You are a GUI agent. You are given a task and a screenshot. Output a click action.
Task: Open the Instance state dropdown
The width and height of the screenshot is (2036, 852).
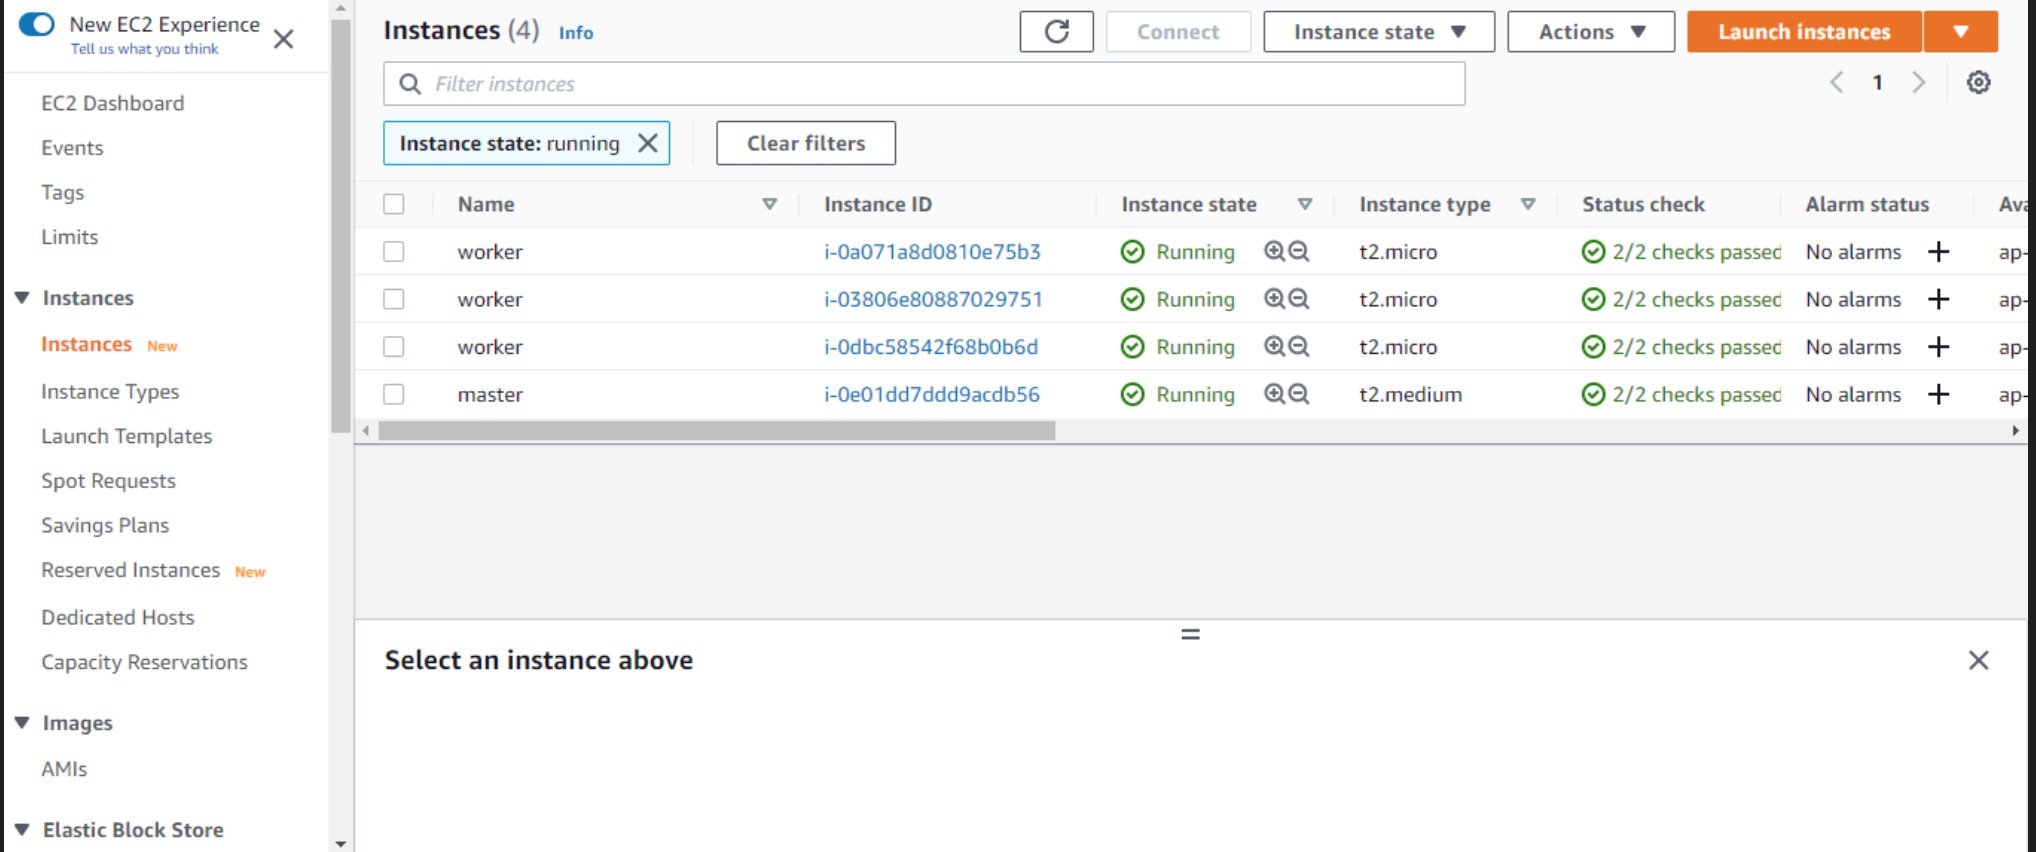tap(1379, 32)
